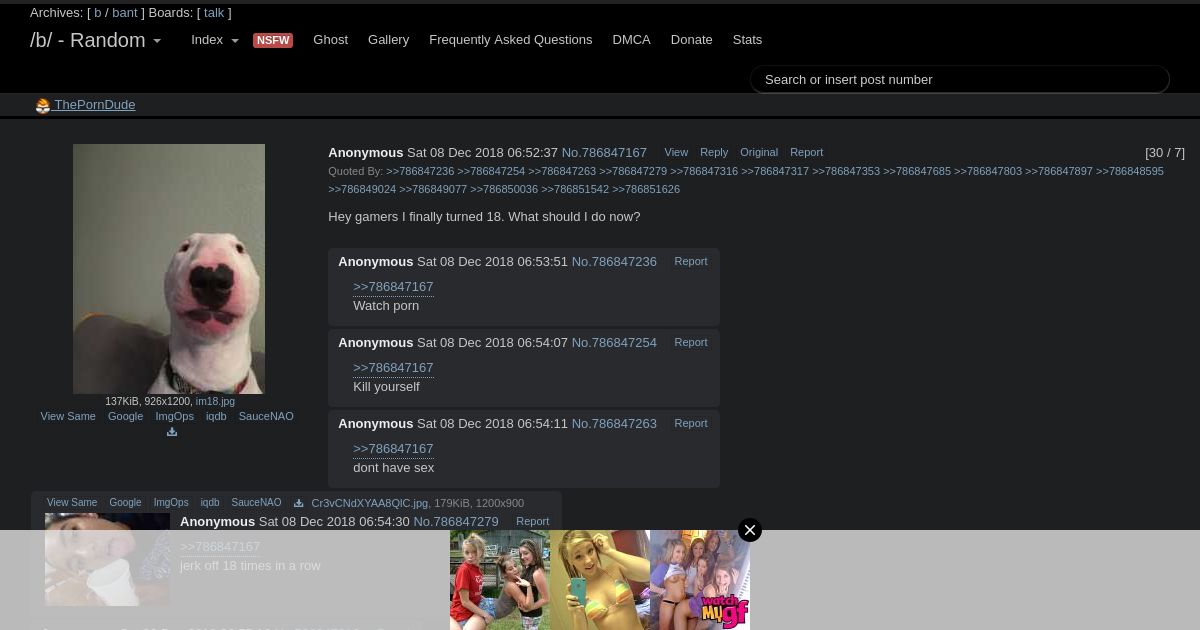Viewport: 1200px width, 630px height.
Task: Click download icon beside Cr3vCNdXYAA8QlC.jpg
Action: 298,503
